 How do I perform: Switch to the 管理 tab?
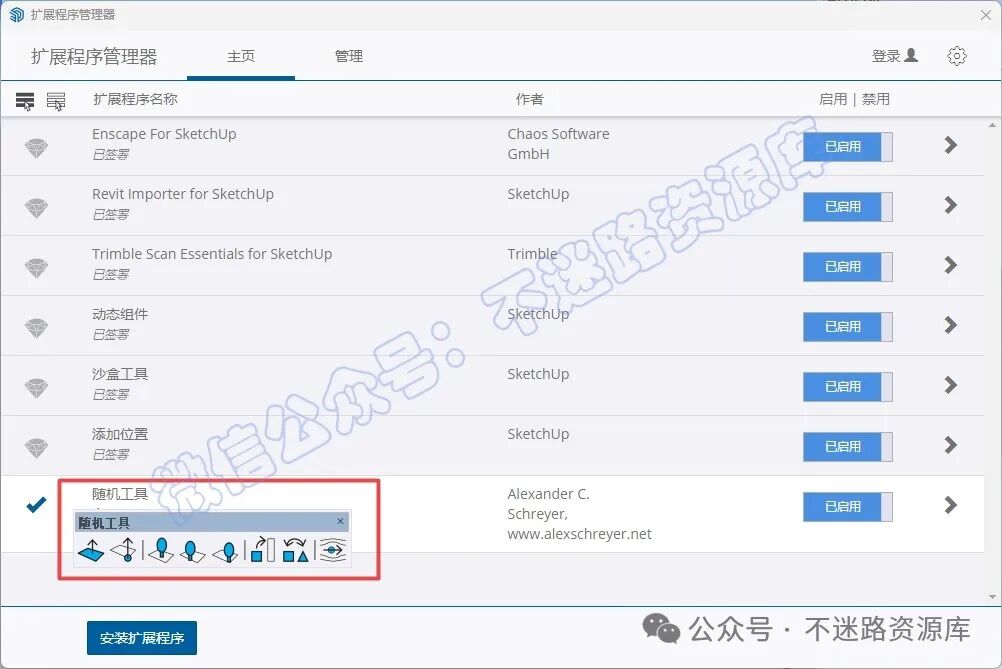tap(349, 56)
